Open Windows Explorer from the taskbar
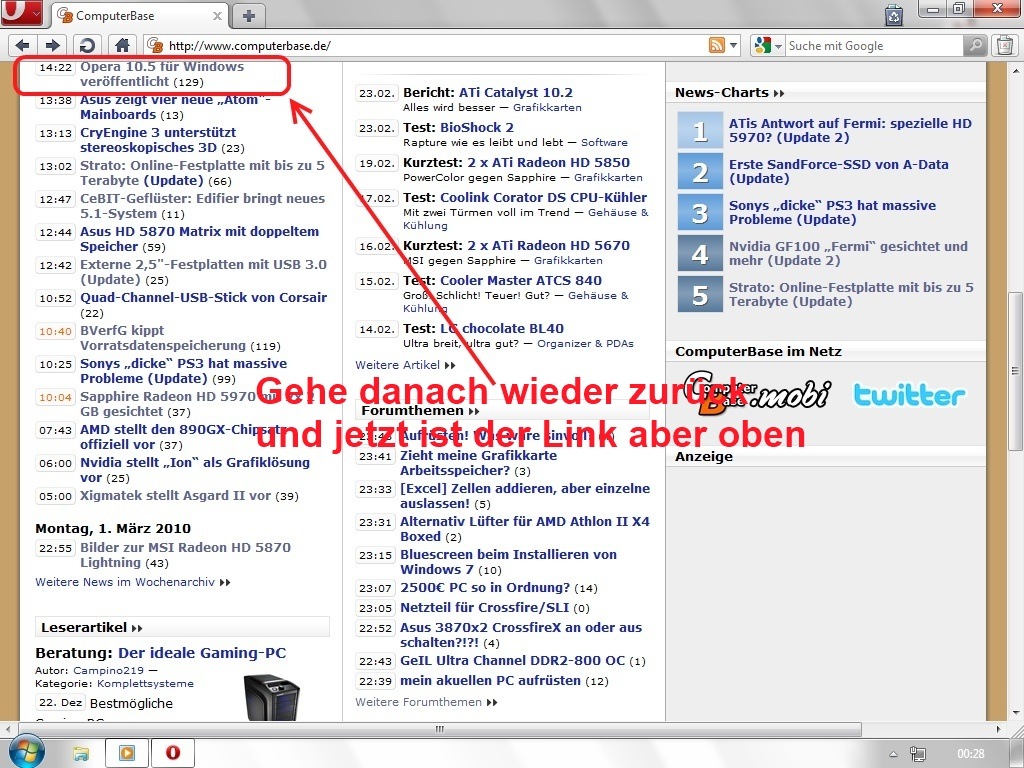Image resolution: width=1024 pixels, height=768 pixels. pyautogui.click(x=81, y=754)
